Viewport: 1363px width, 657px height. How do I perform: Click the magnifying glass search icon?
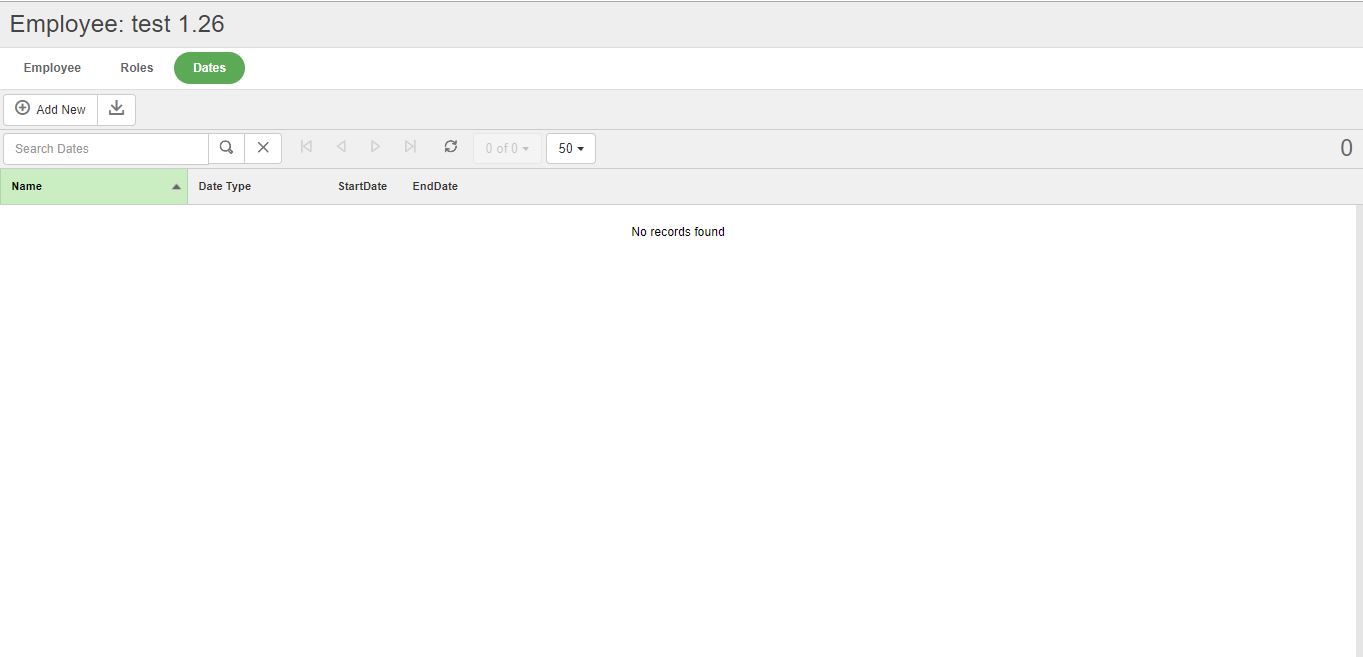point(227,148)
